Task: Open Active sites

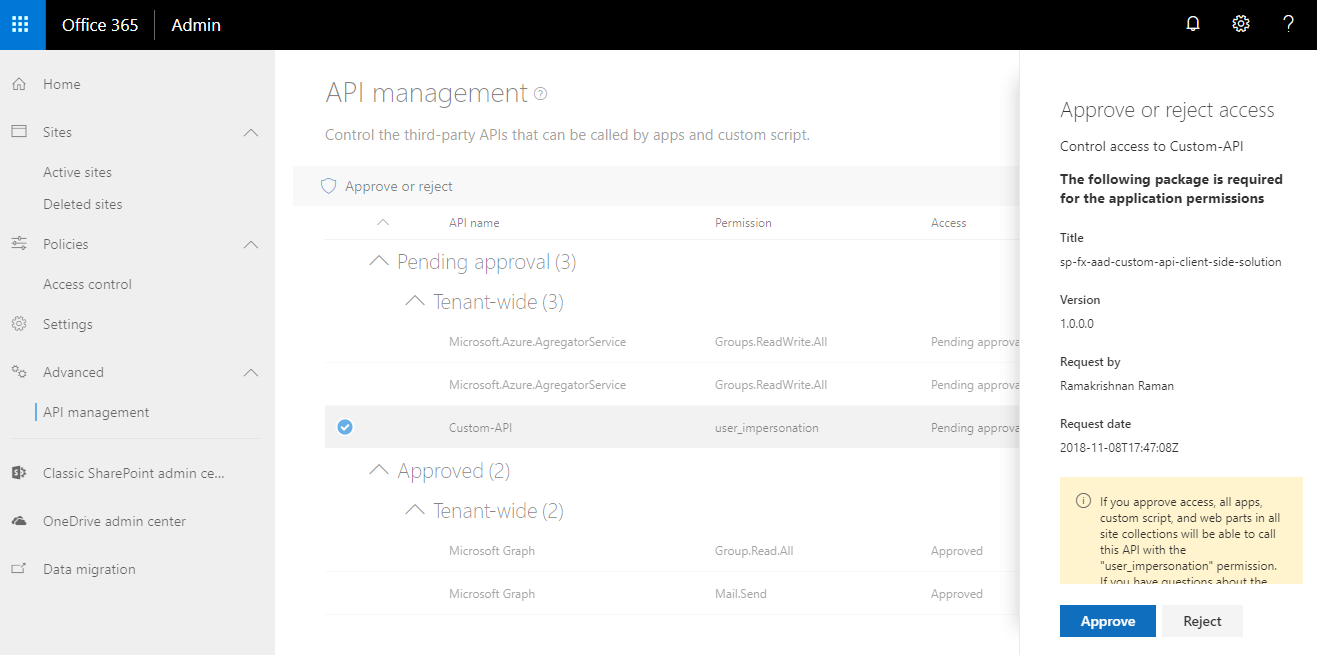Action: tap(77, 172)
